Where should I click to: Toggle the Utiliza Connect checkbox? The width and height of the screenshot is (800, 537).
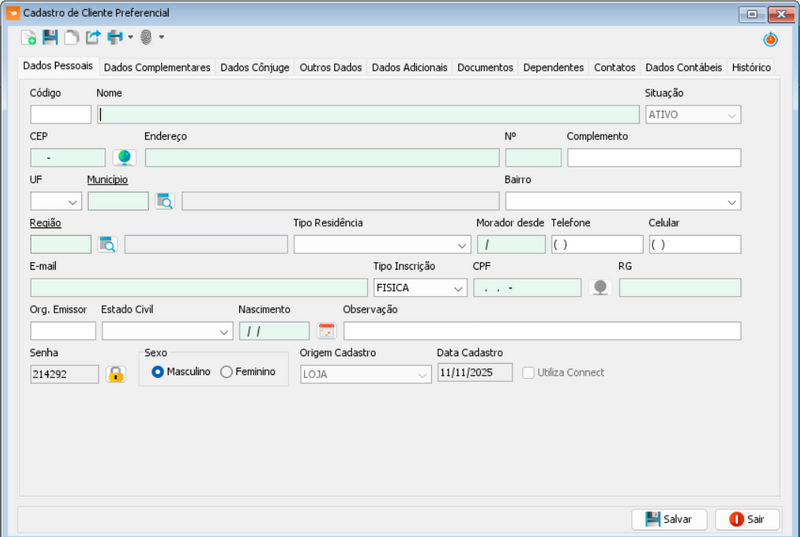[529, 373]
